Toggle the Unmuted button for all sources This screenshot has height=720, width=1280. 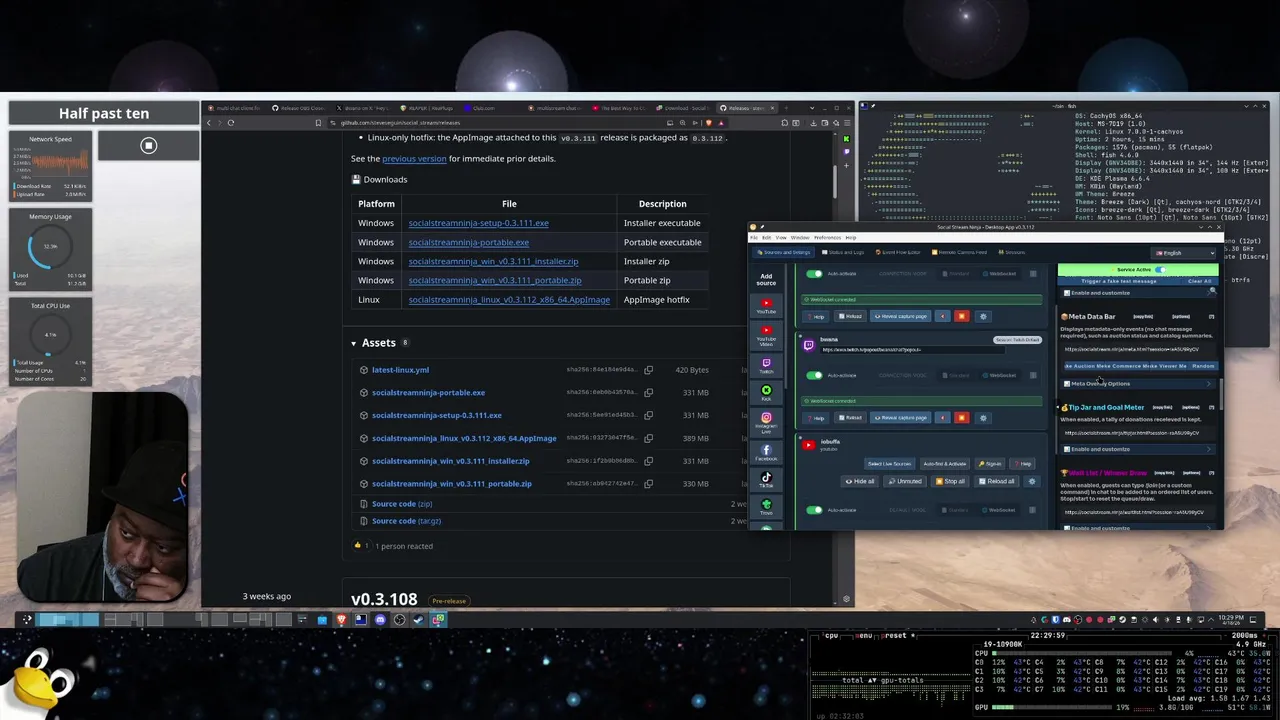tap(905, 481)
